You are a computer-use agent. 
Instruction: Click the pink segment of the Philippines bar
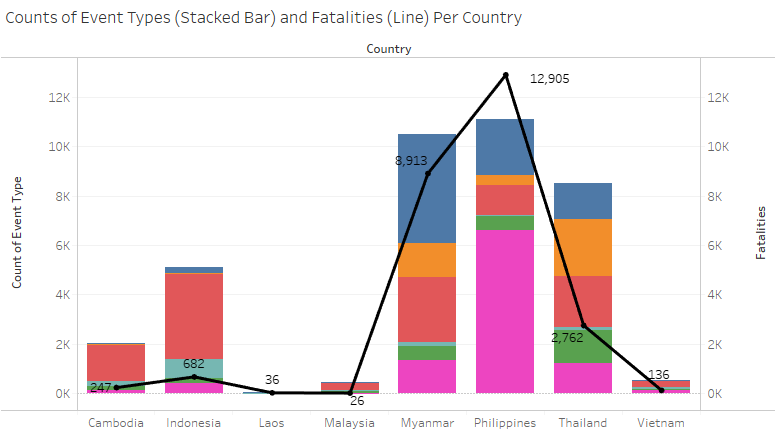(x=505, y=310)
